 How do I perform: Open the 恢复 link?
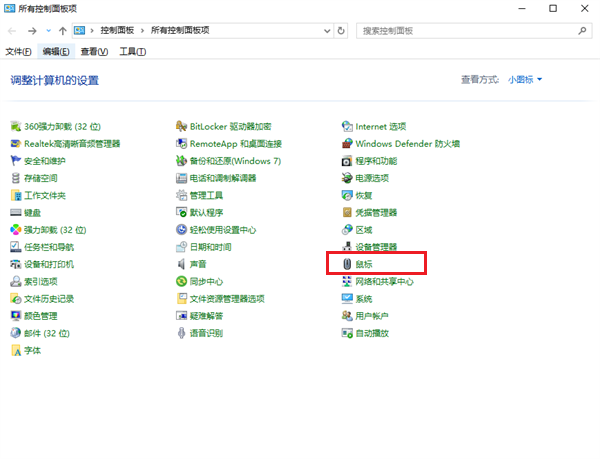pos(364,195)
